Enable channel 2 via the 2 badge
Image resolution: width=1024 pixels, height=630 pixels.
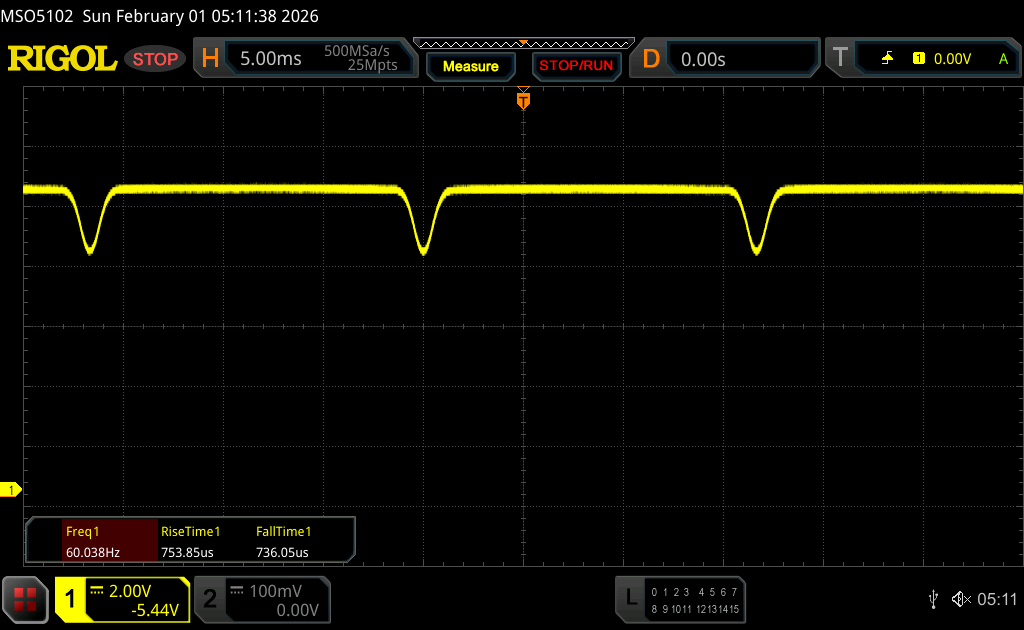click(x=209, y=599)
